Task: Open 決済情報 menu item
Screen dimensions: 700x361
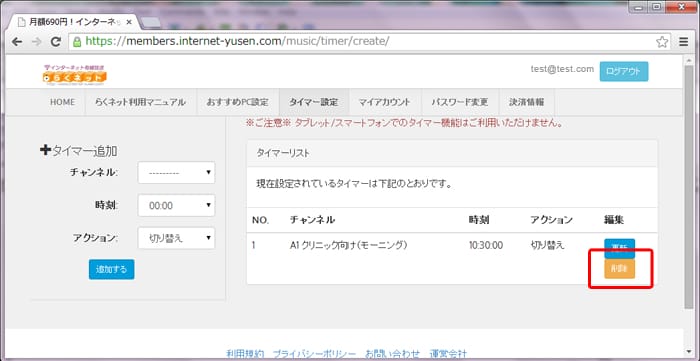Action: (x=527, y=102)
